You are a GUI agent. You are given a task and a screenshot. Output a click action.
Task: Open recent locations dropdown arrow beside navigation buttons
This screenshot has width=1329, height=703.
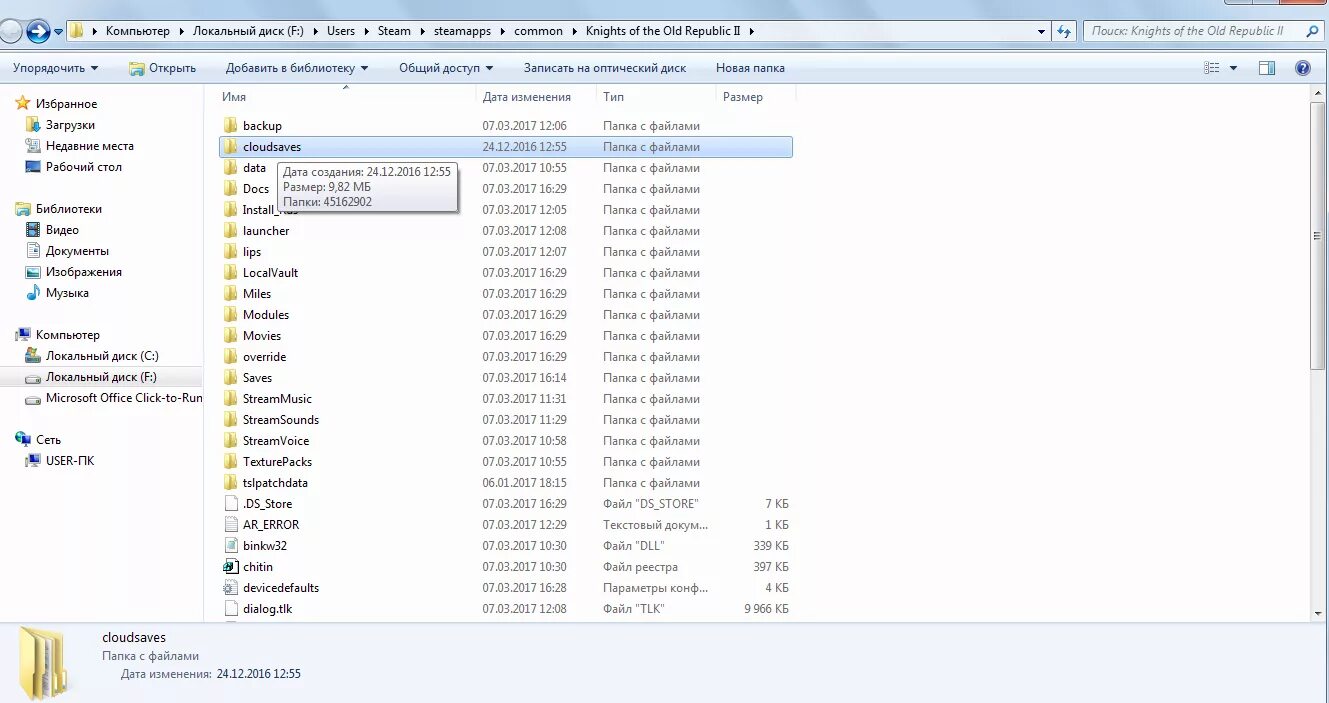point(59,31)
